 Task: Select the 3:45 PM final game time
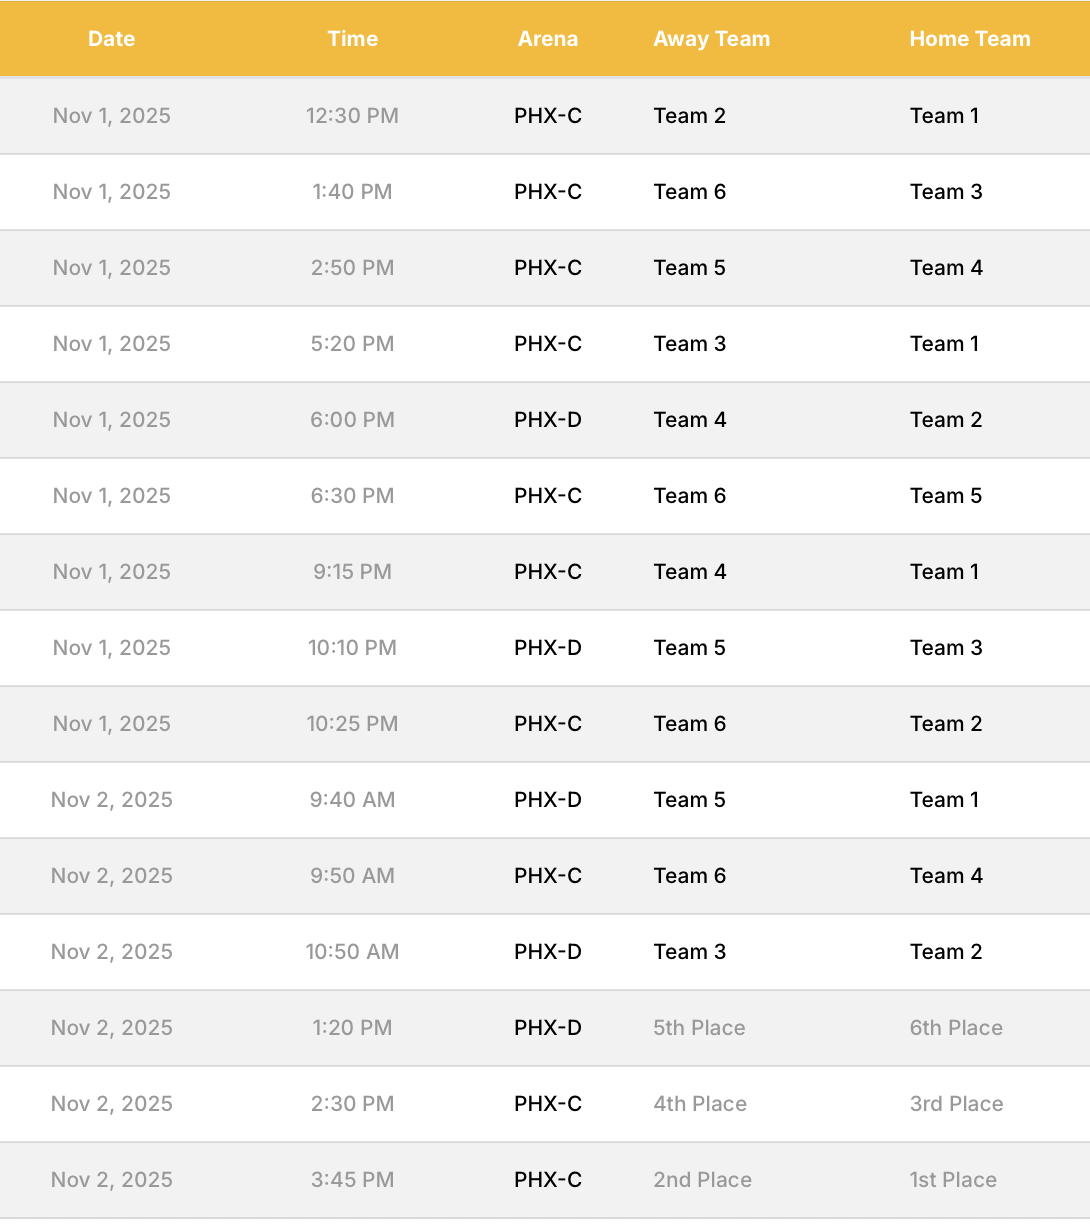pyautogui.click(x=352, y=1180)
